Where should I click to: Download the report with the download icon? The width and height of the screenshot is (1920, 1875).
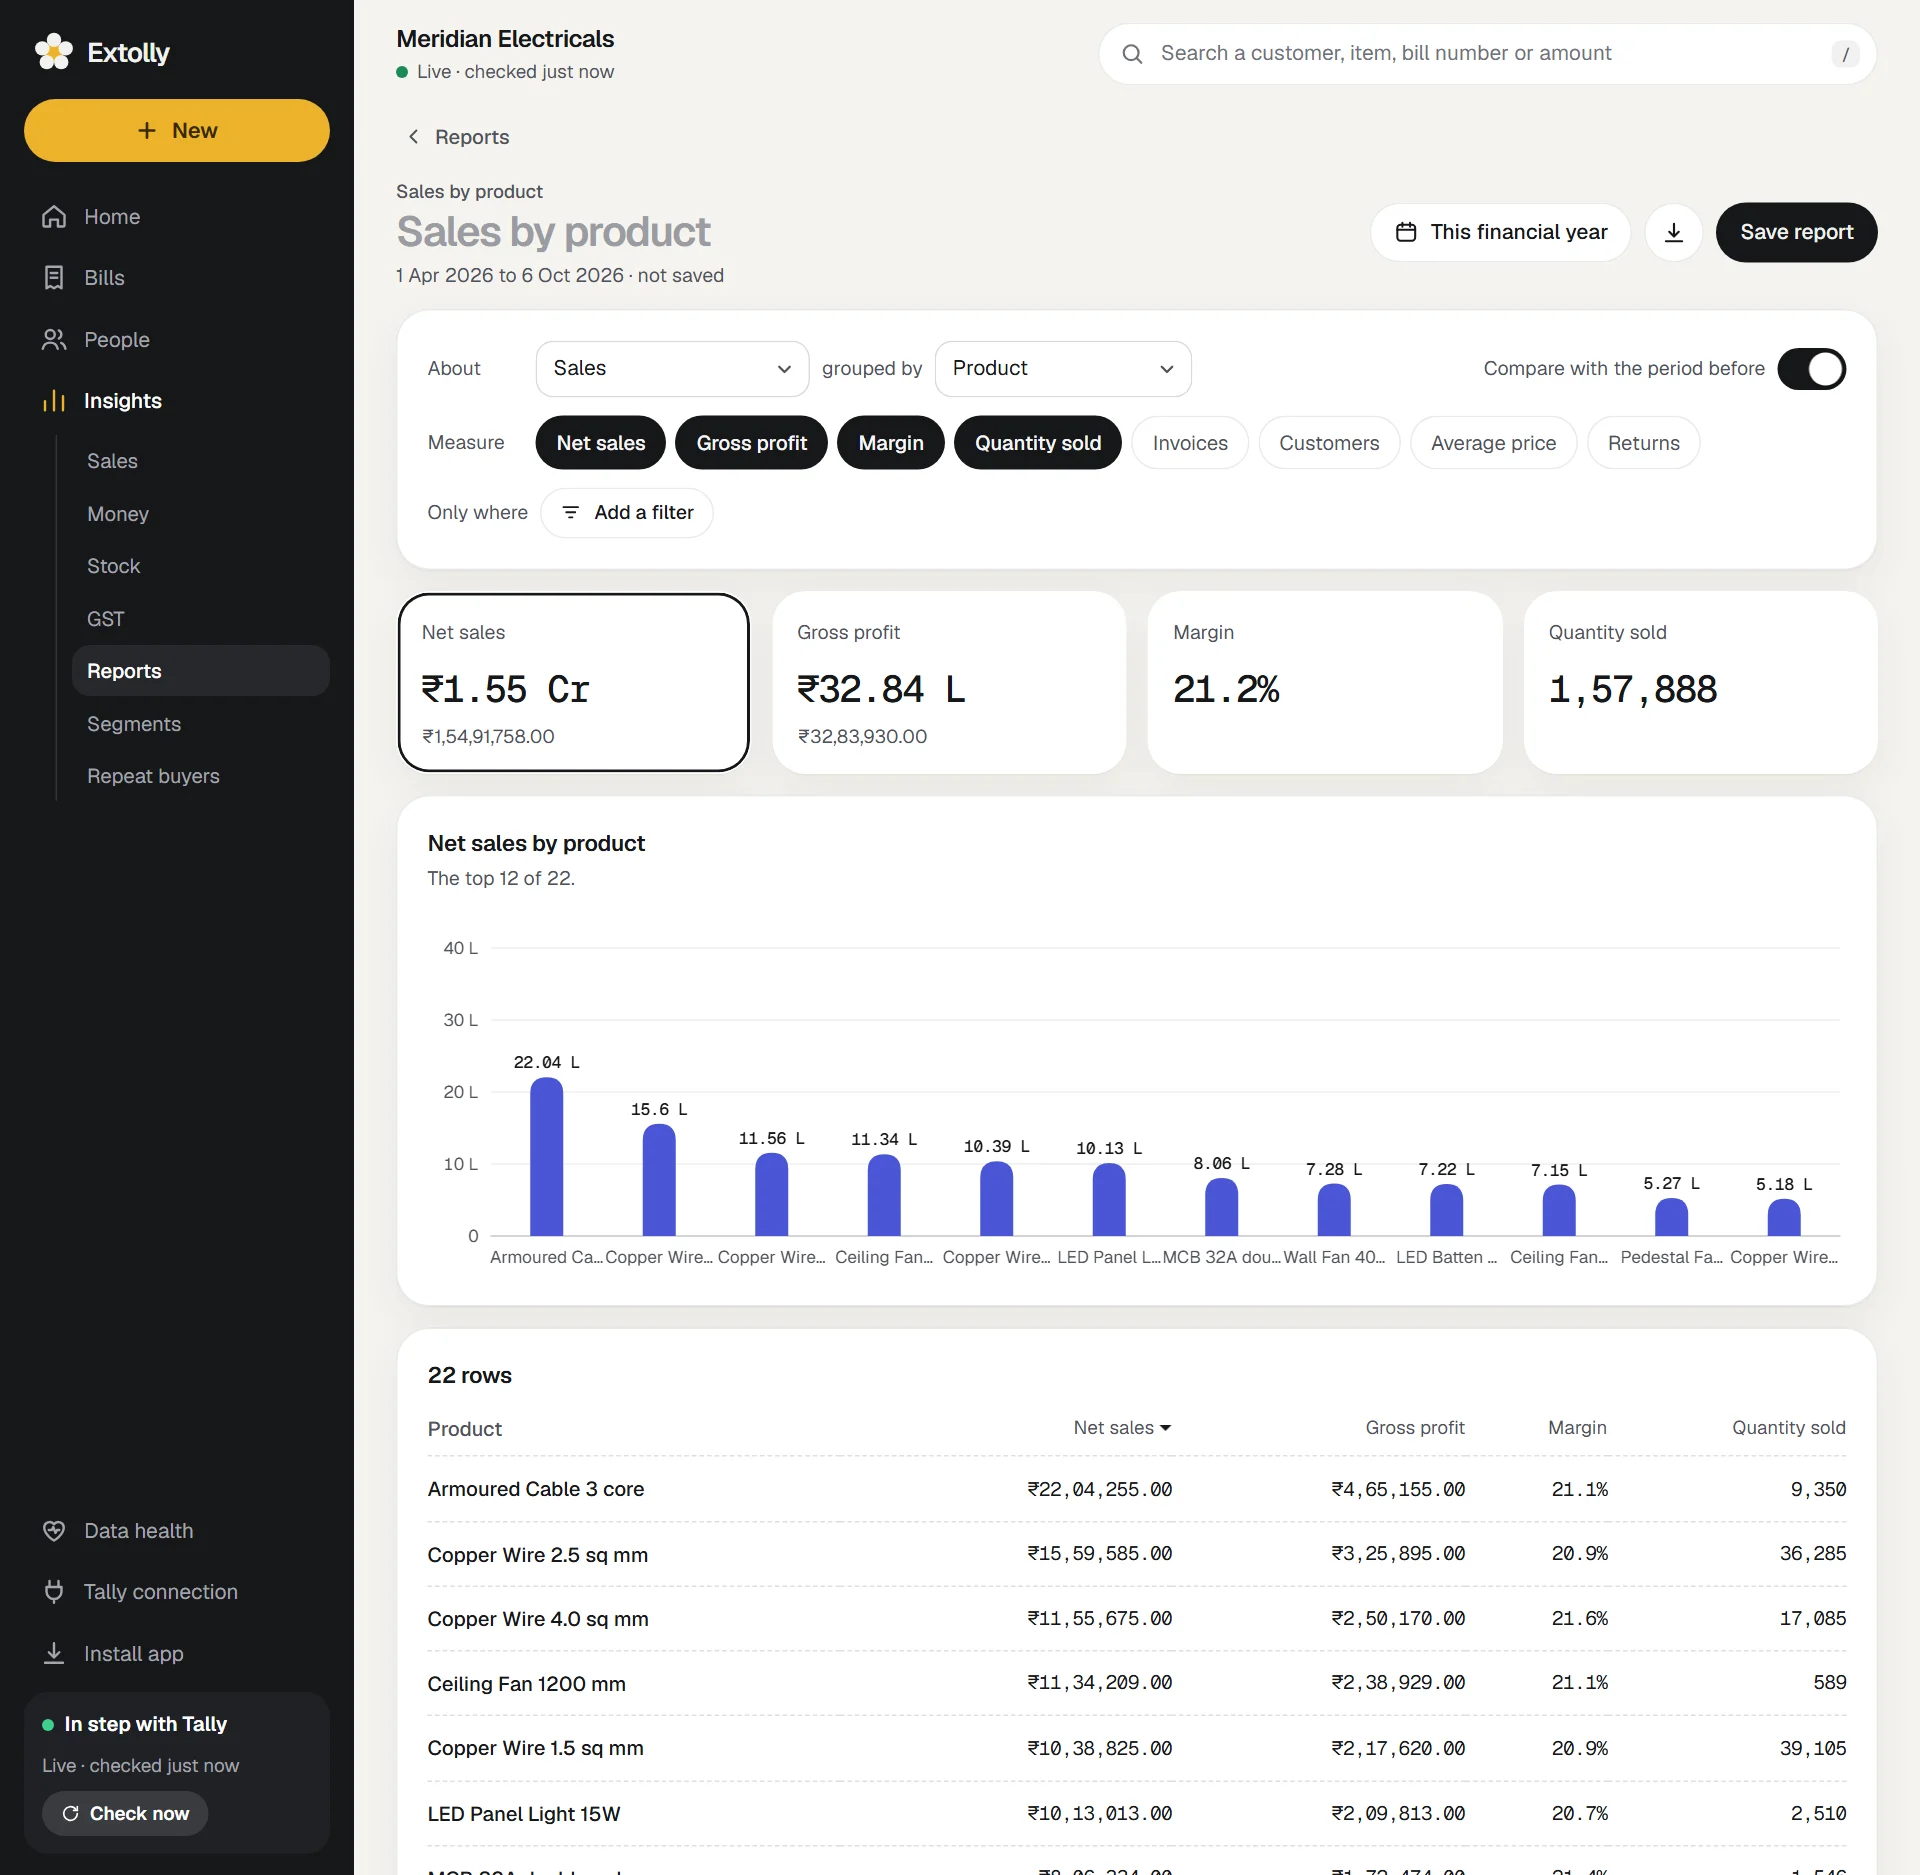point(1674,233)
